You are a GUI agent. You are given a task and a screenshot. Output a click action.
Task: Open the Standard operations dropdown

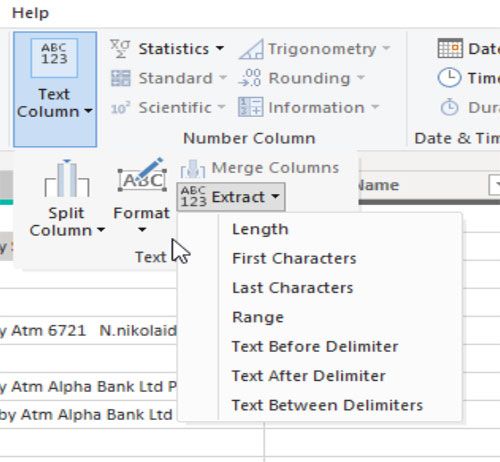click(169, 78)
